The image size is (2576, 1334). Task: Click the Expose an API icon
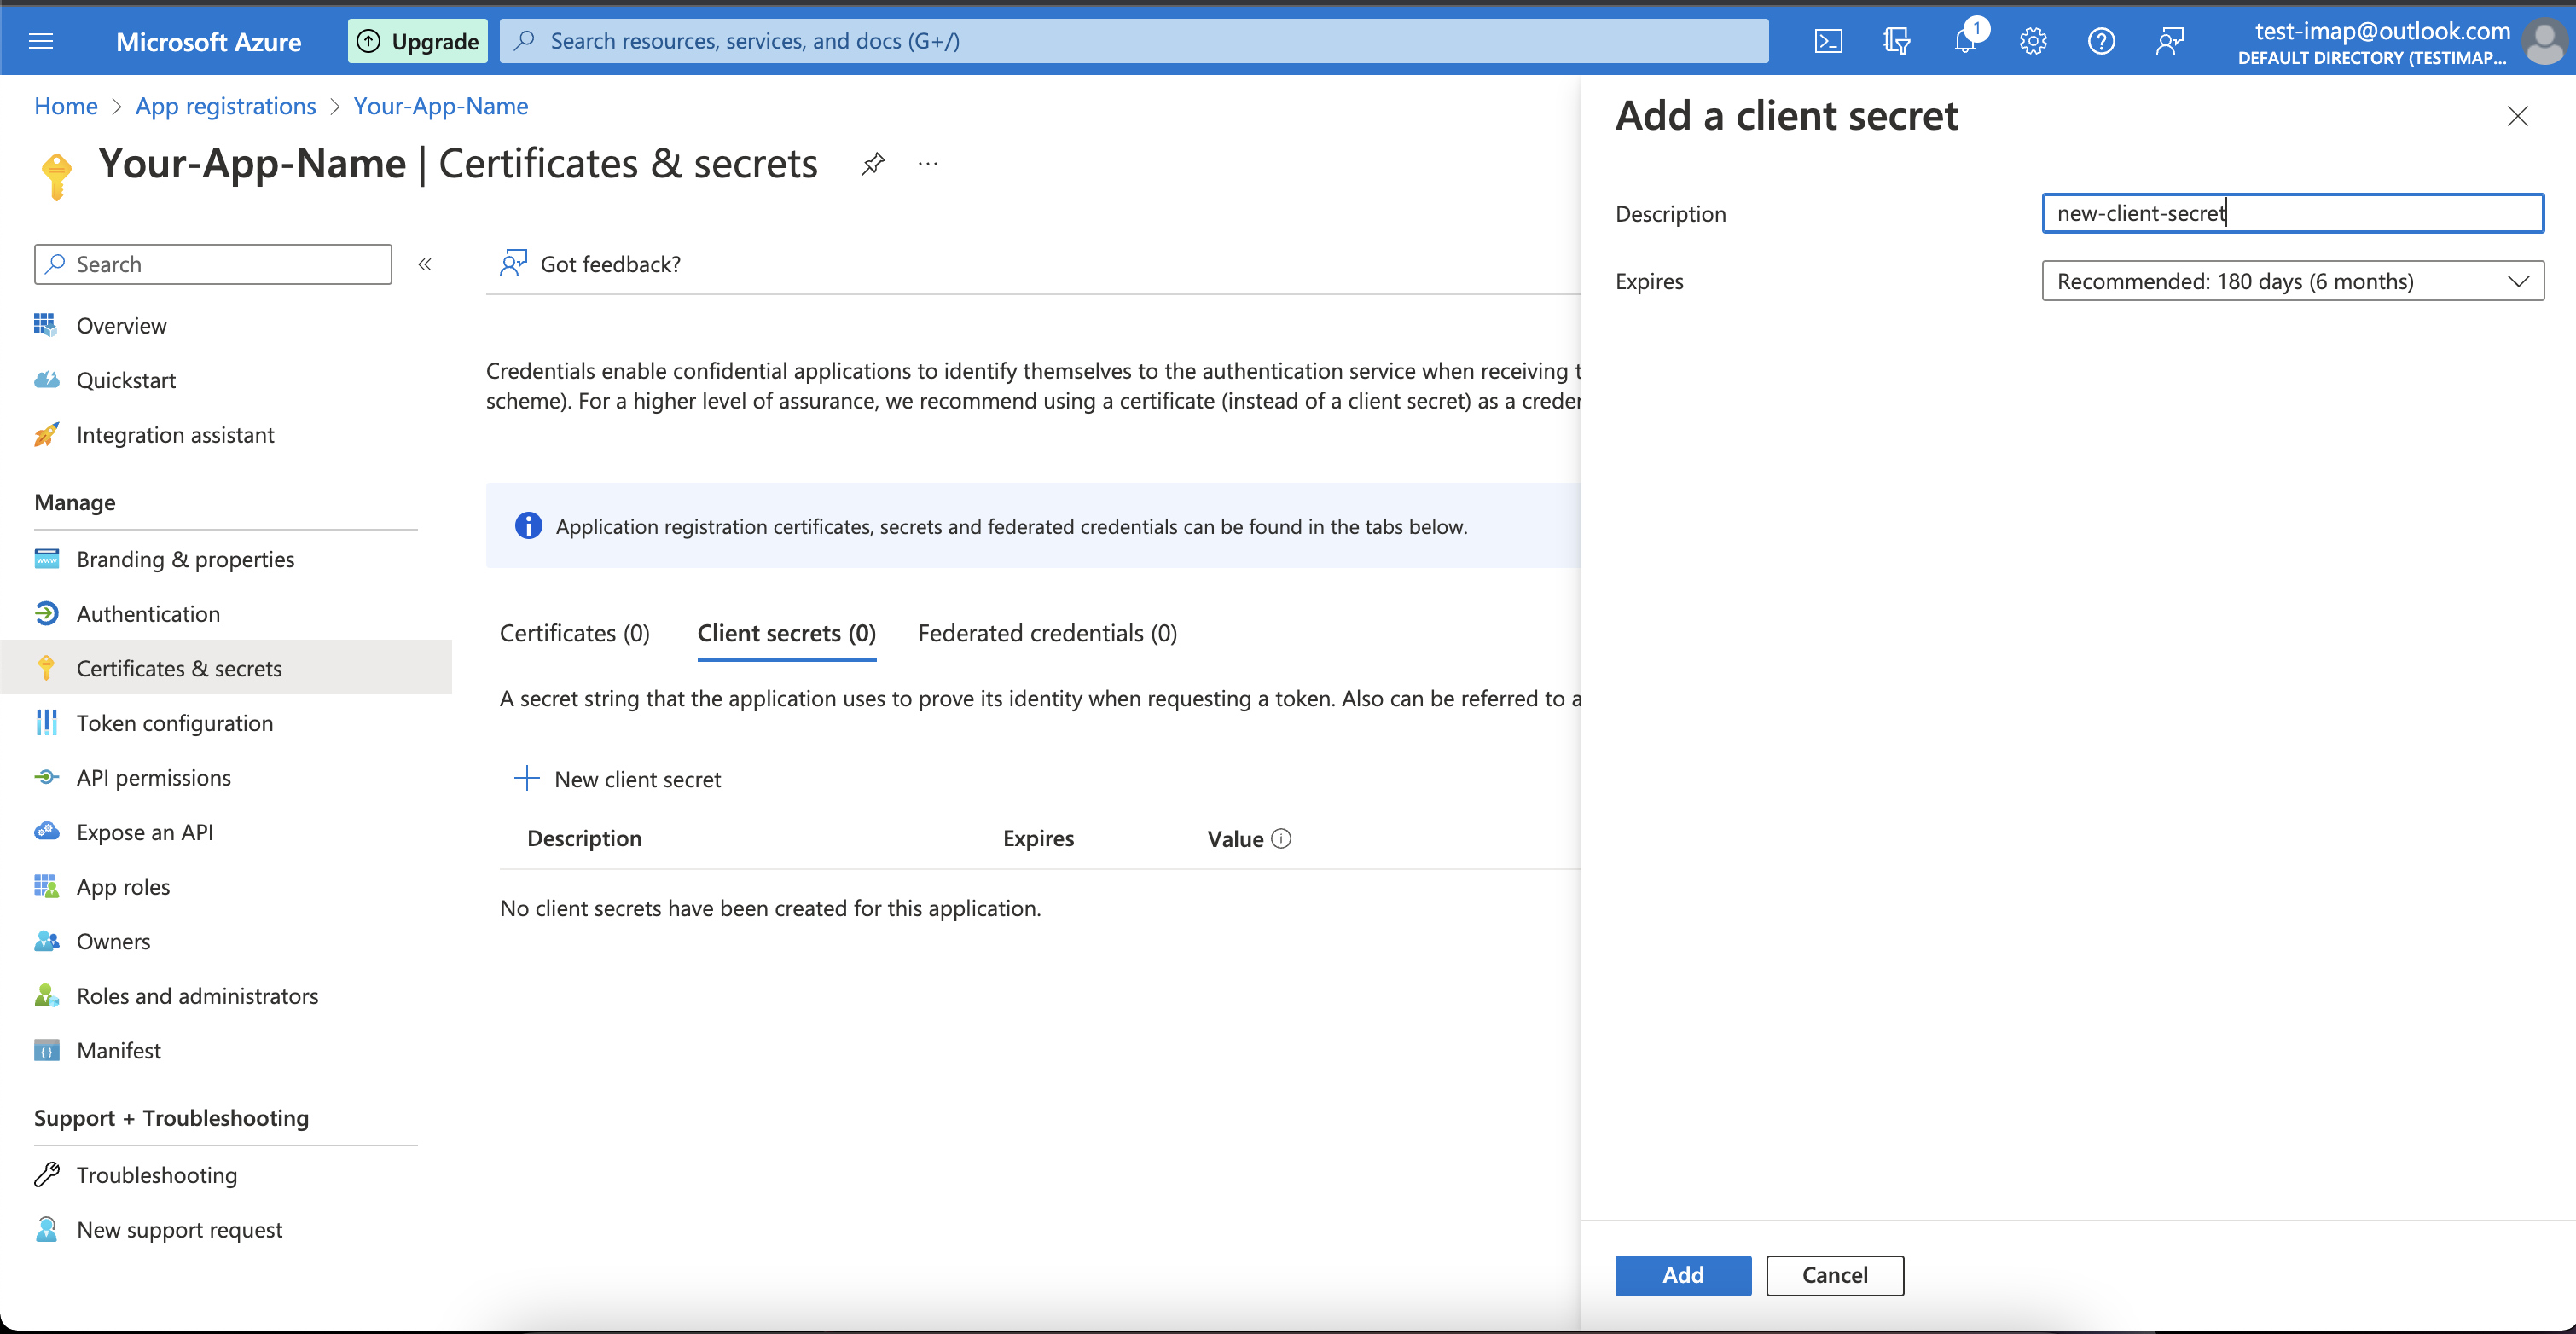(46, 831)
